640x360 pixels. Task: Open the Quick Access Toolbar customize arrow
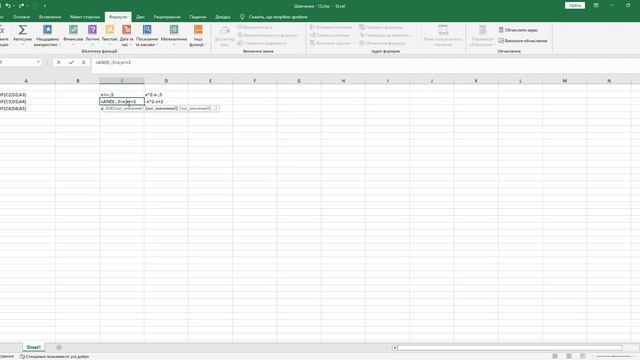44,6
